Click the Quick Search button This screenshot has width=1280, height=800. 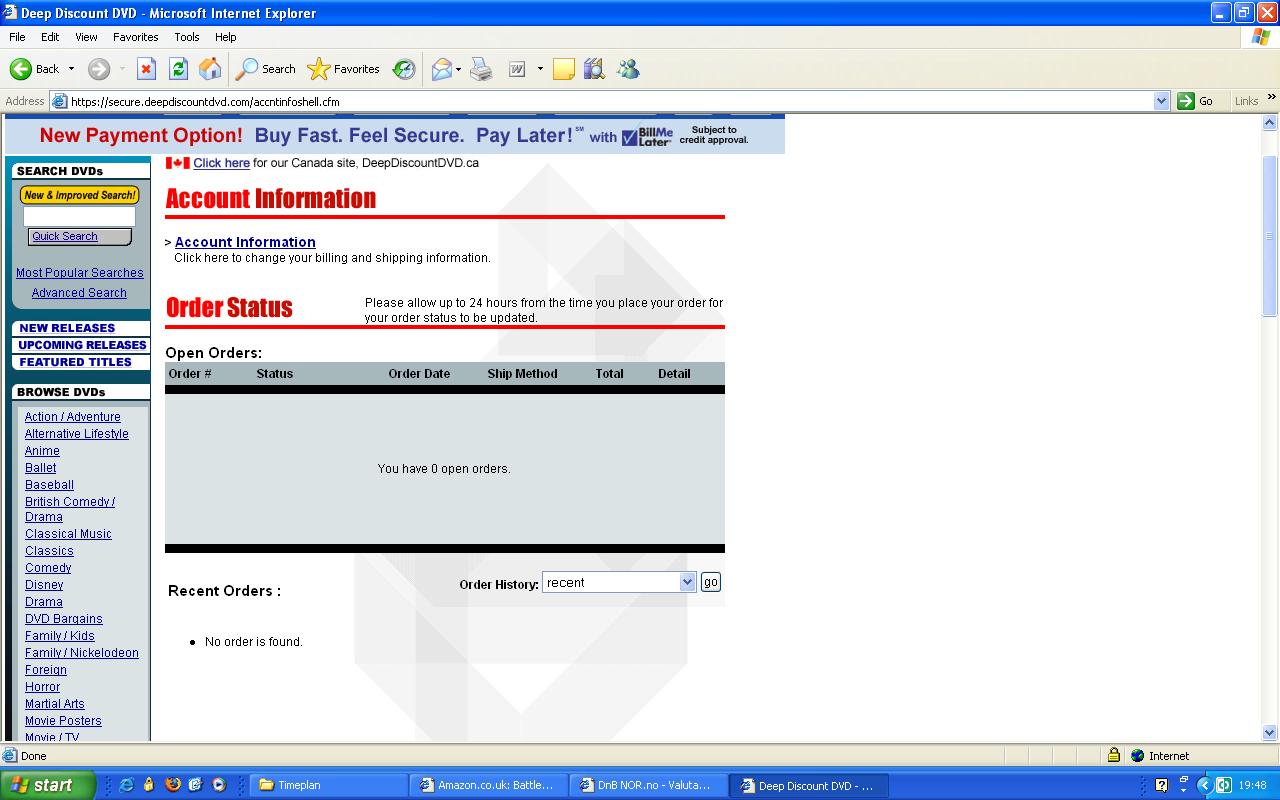[x=79, y=237]
